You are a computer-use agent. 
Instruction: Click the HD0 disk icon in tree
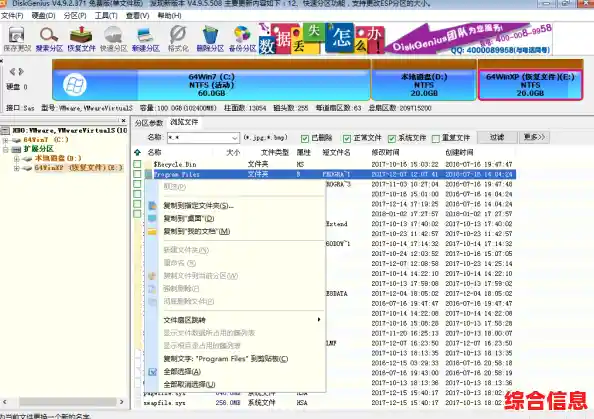(5, 131)
